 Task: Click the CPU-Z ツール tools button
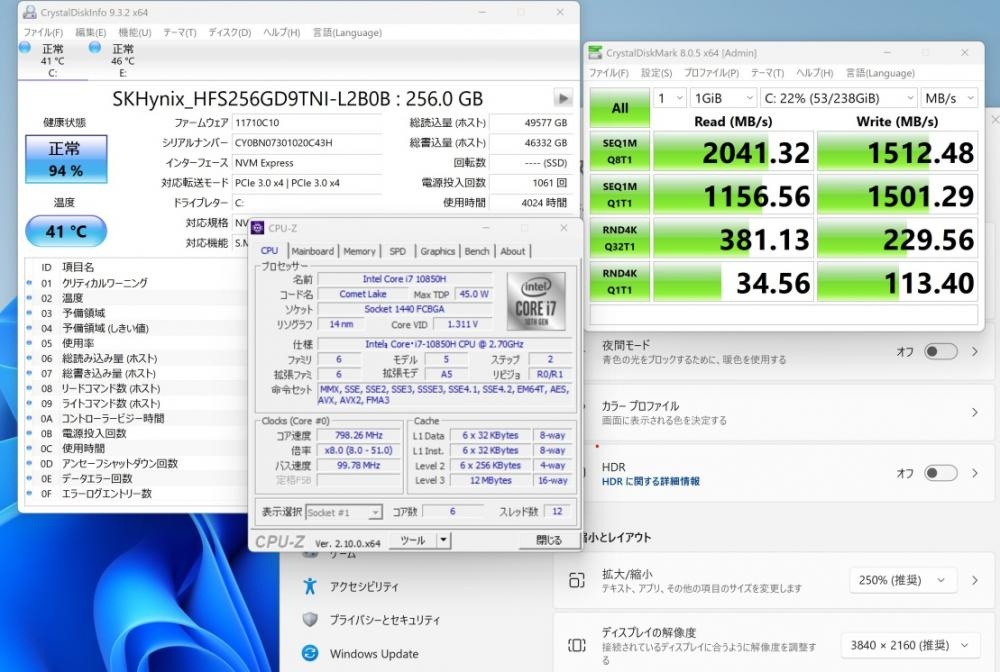[x=413, y=540]
